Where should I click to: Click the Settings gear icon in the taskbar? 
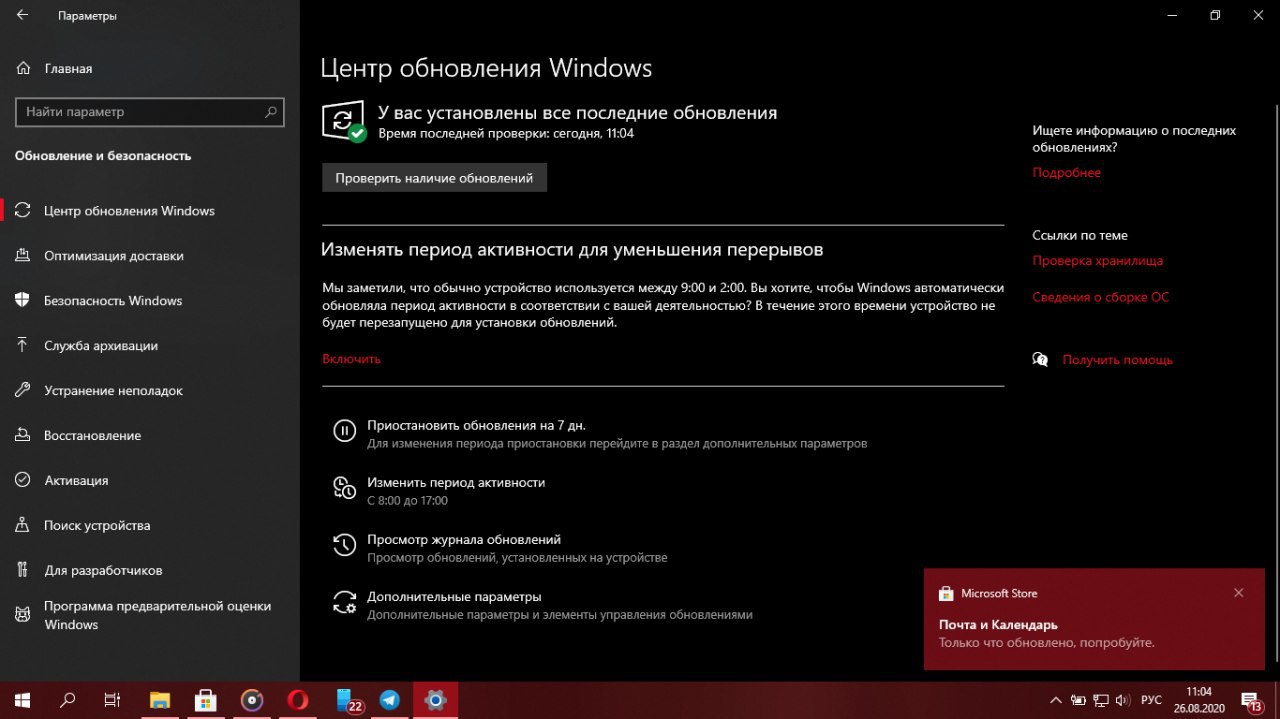pyautogui.click(x=435, y=700)
